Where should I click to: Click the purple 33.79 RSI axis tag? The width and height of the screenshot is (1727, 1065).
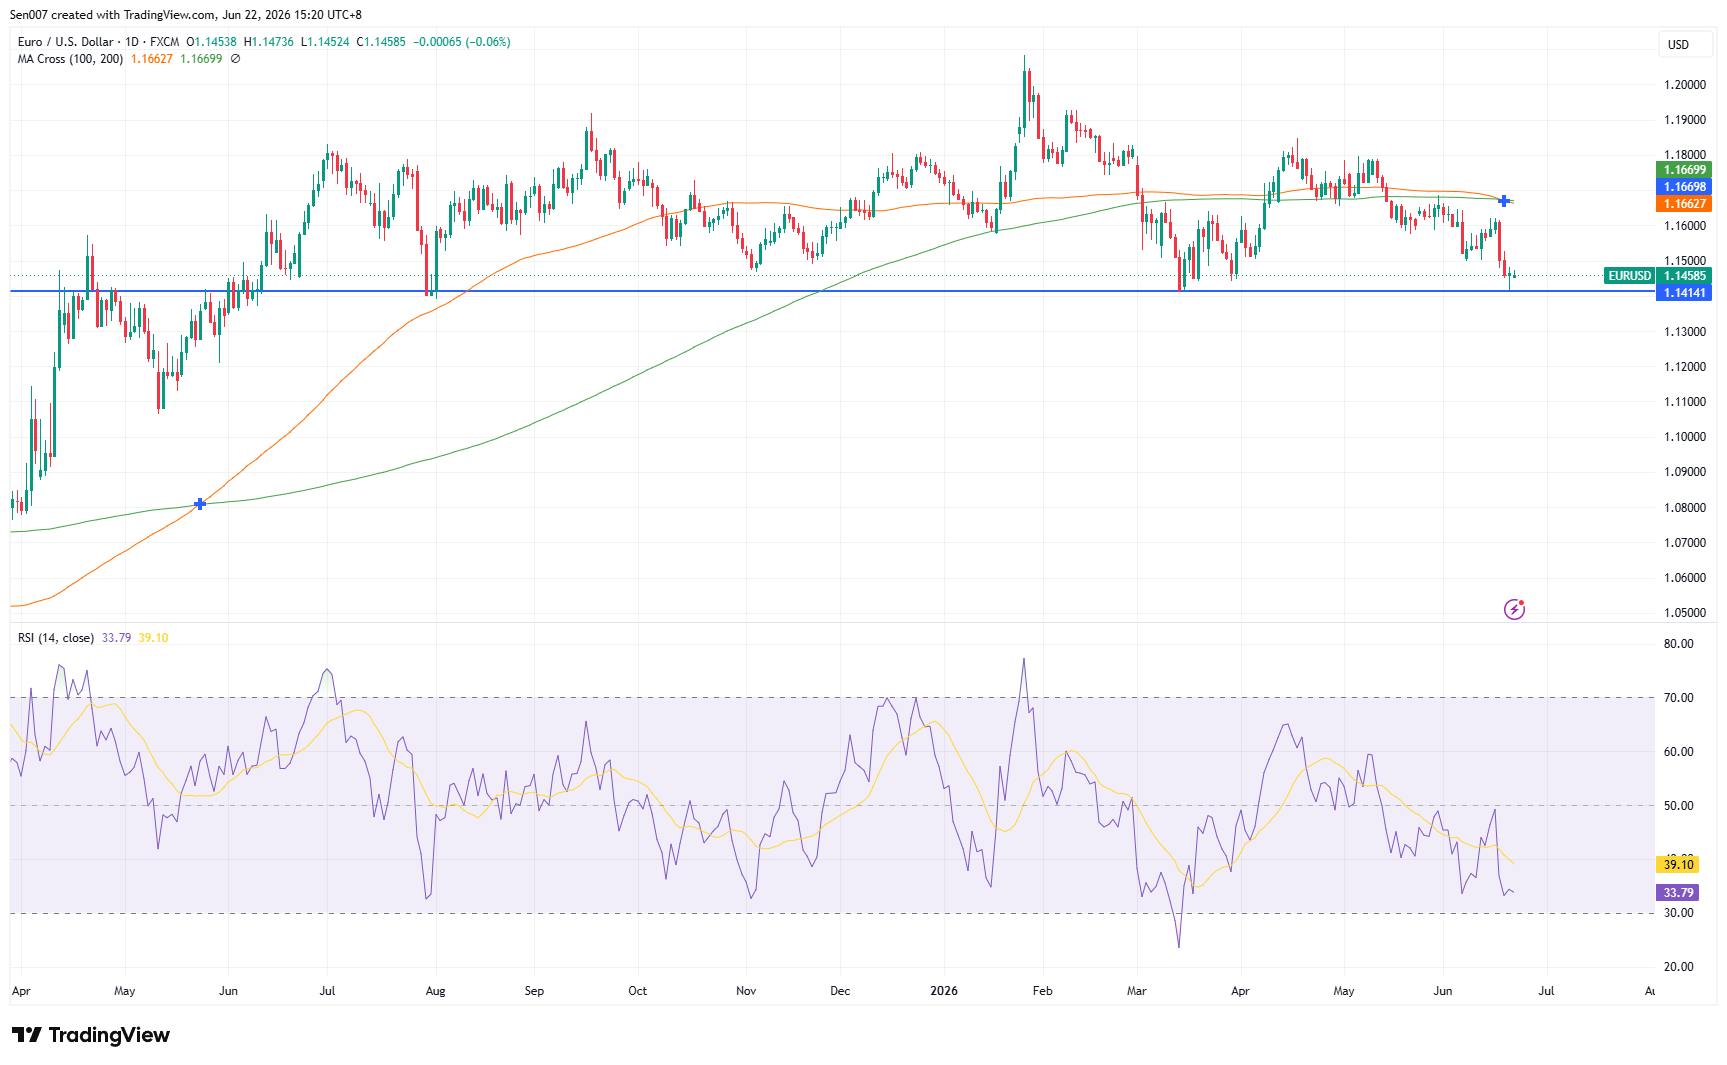[1678, 893]
